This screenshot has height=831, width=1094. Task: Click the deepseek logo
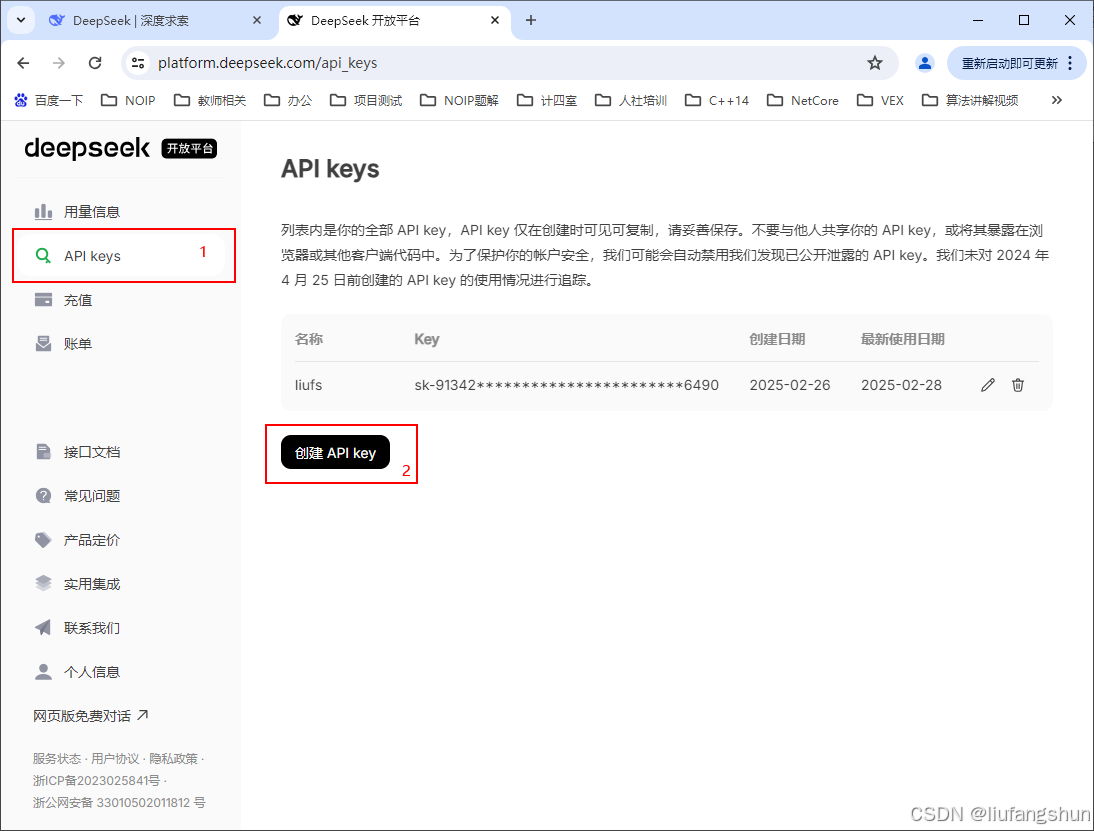[x=87, y=148]
